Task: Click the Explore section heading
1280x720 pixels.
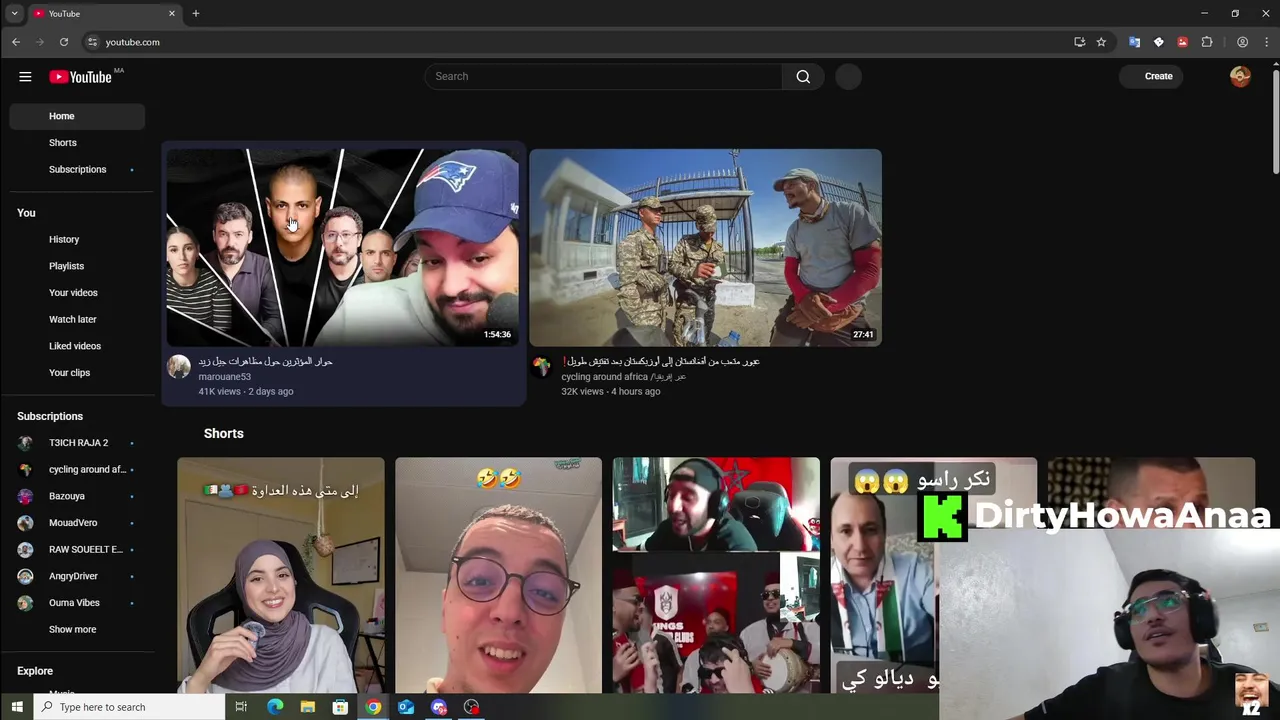Action: 35,671
